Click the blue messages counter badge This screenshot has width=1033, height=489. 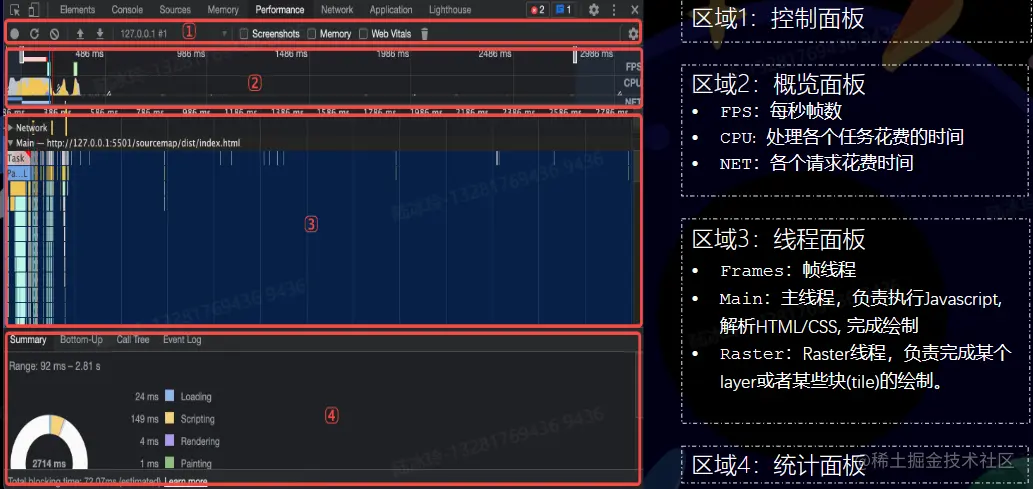click(x=563, y=10)
